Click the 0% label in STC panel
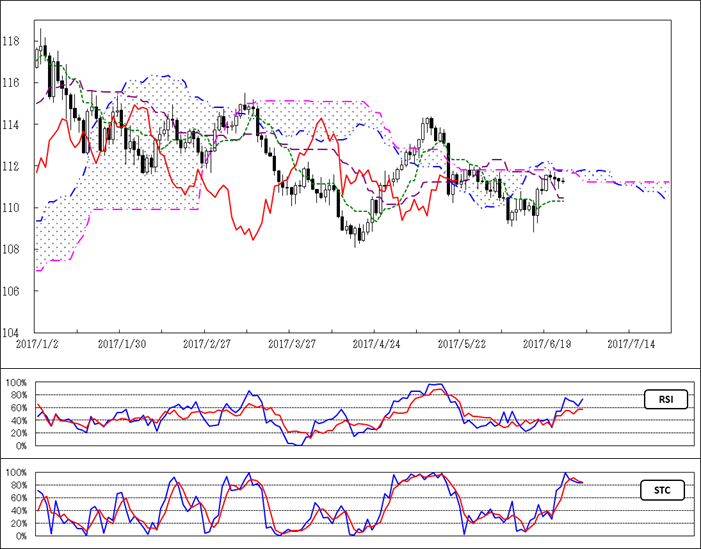The height and width of the screenshot is (549, 701). pyautogui.click(x=21, y=536)
